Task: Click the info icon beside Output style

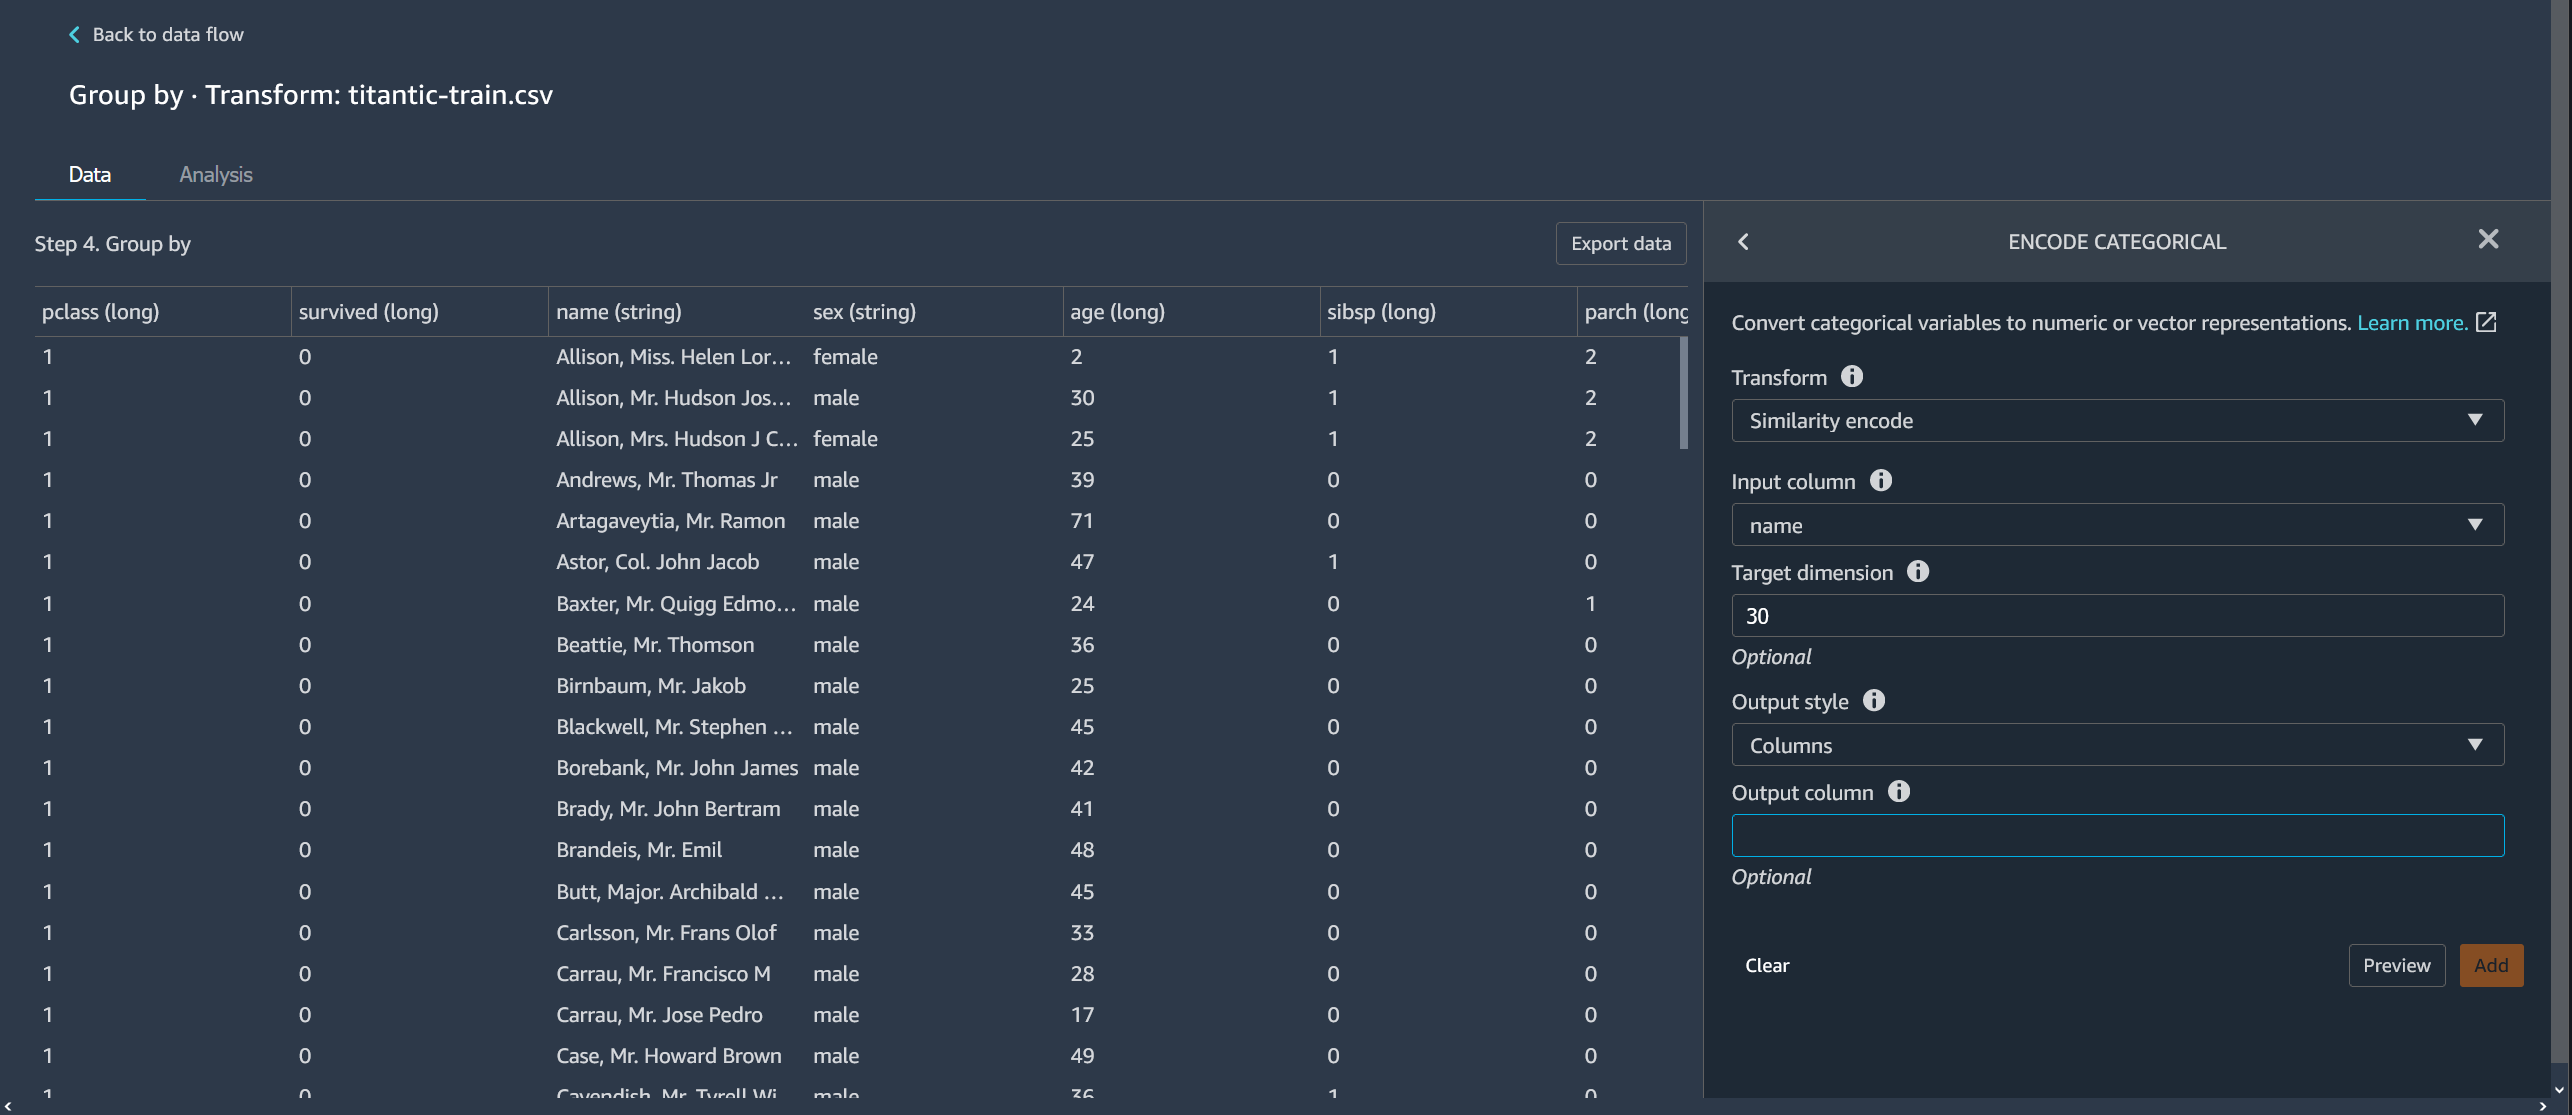Action: pos(1874,701)
